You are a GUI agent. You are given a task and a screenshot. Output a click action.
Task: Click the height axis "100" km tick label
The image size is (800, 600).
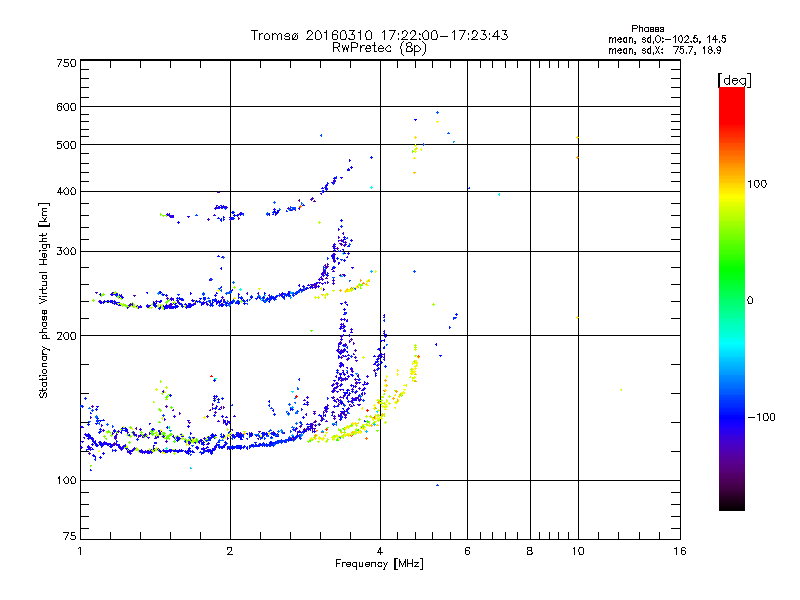click(66, 481)
